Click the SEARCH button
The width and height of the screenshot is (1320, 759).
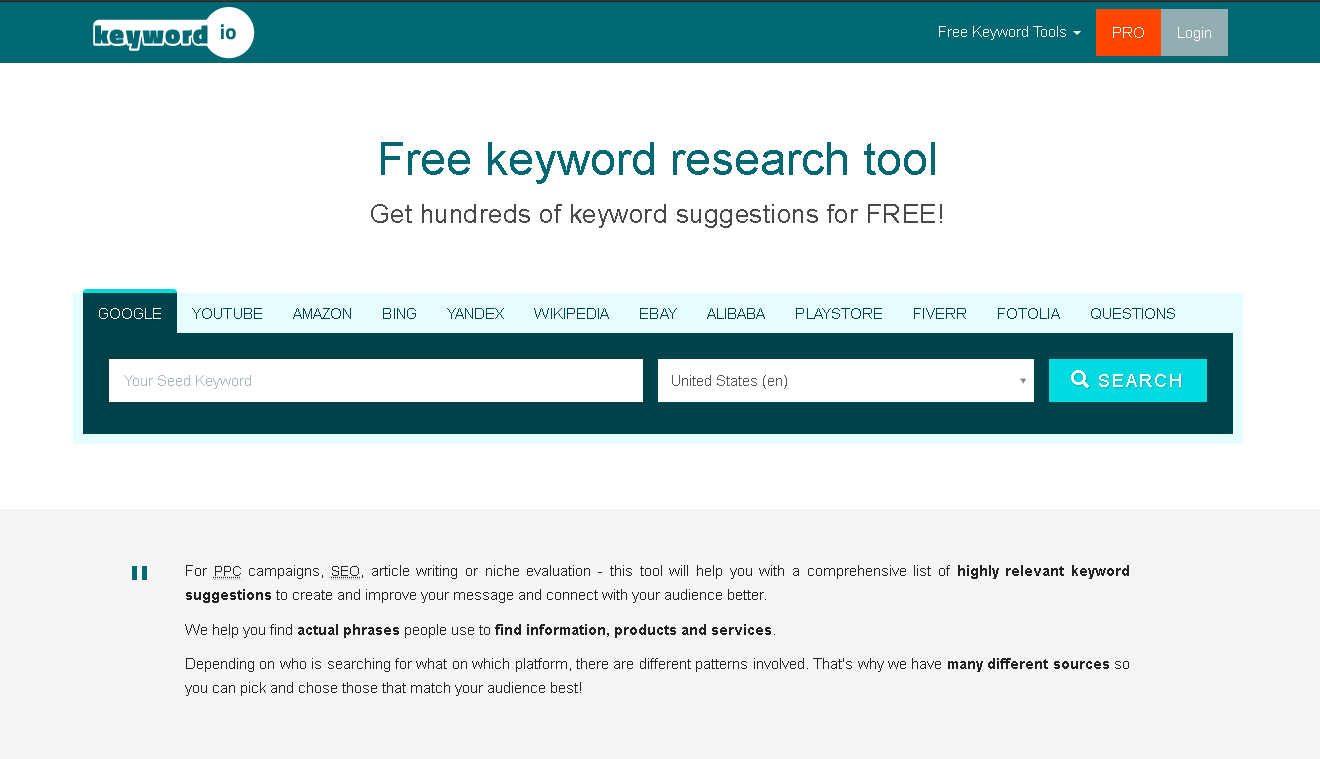tap(1127, 380)
